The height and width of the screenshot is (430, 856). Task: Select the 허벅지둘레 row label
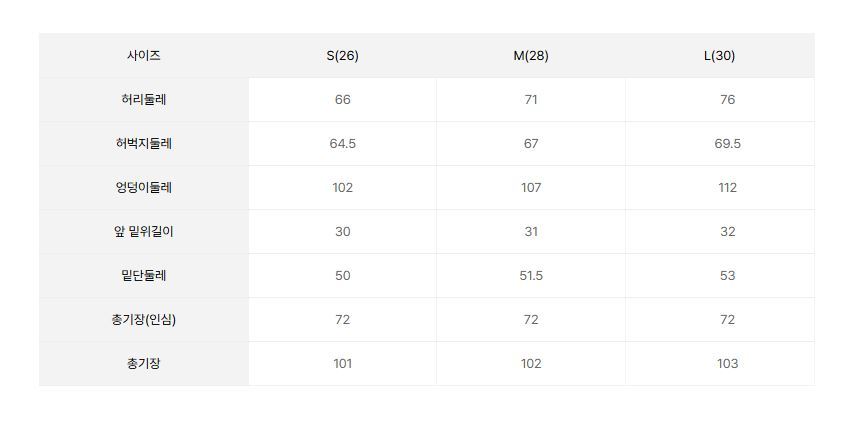[143, 144]
